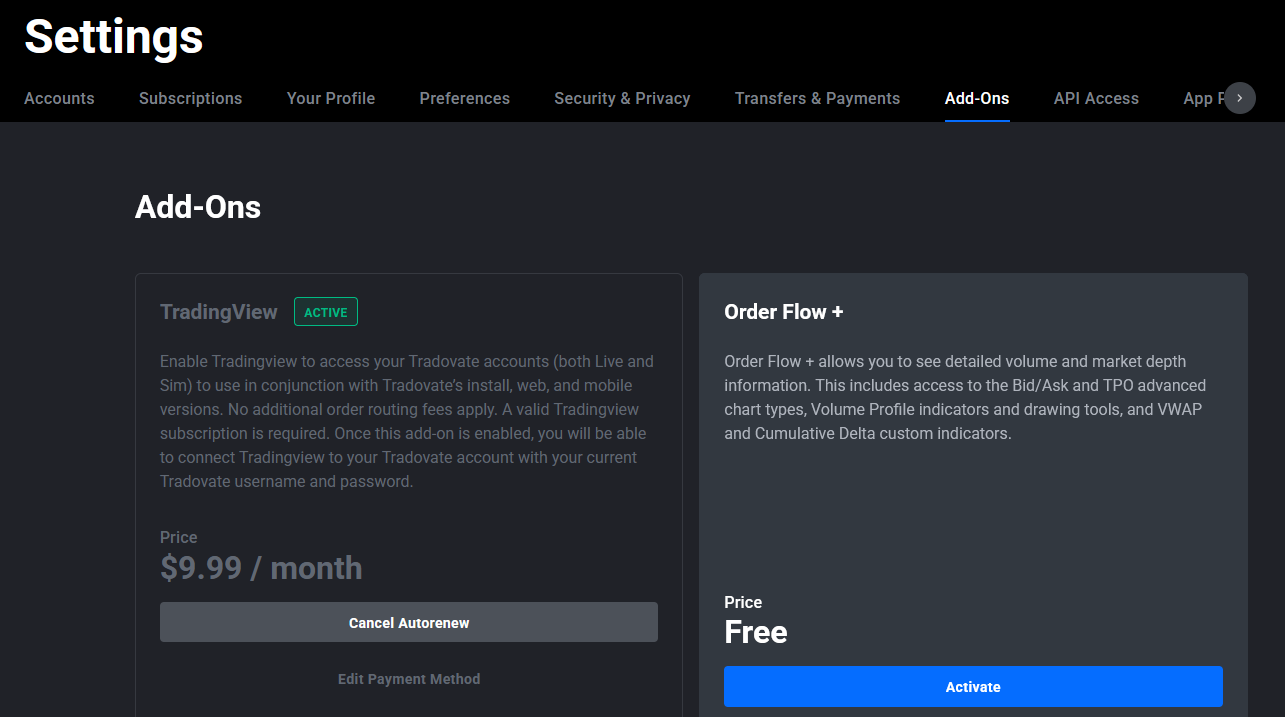Screen dimensions: 1285x717
Task: Go to Your Profile tab
Action: pyautogui.click(x=331, y=98)
